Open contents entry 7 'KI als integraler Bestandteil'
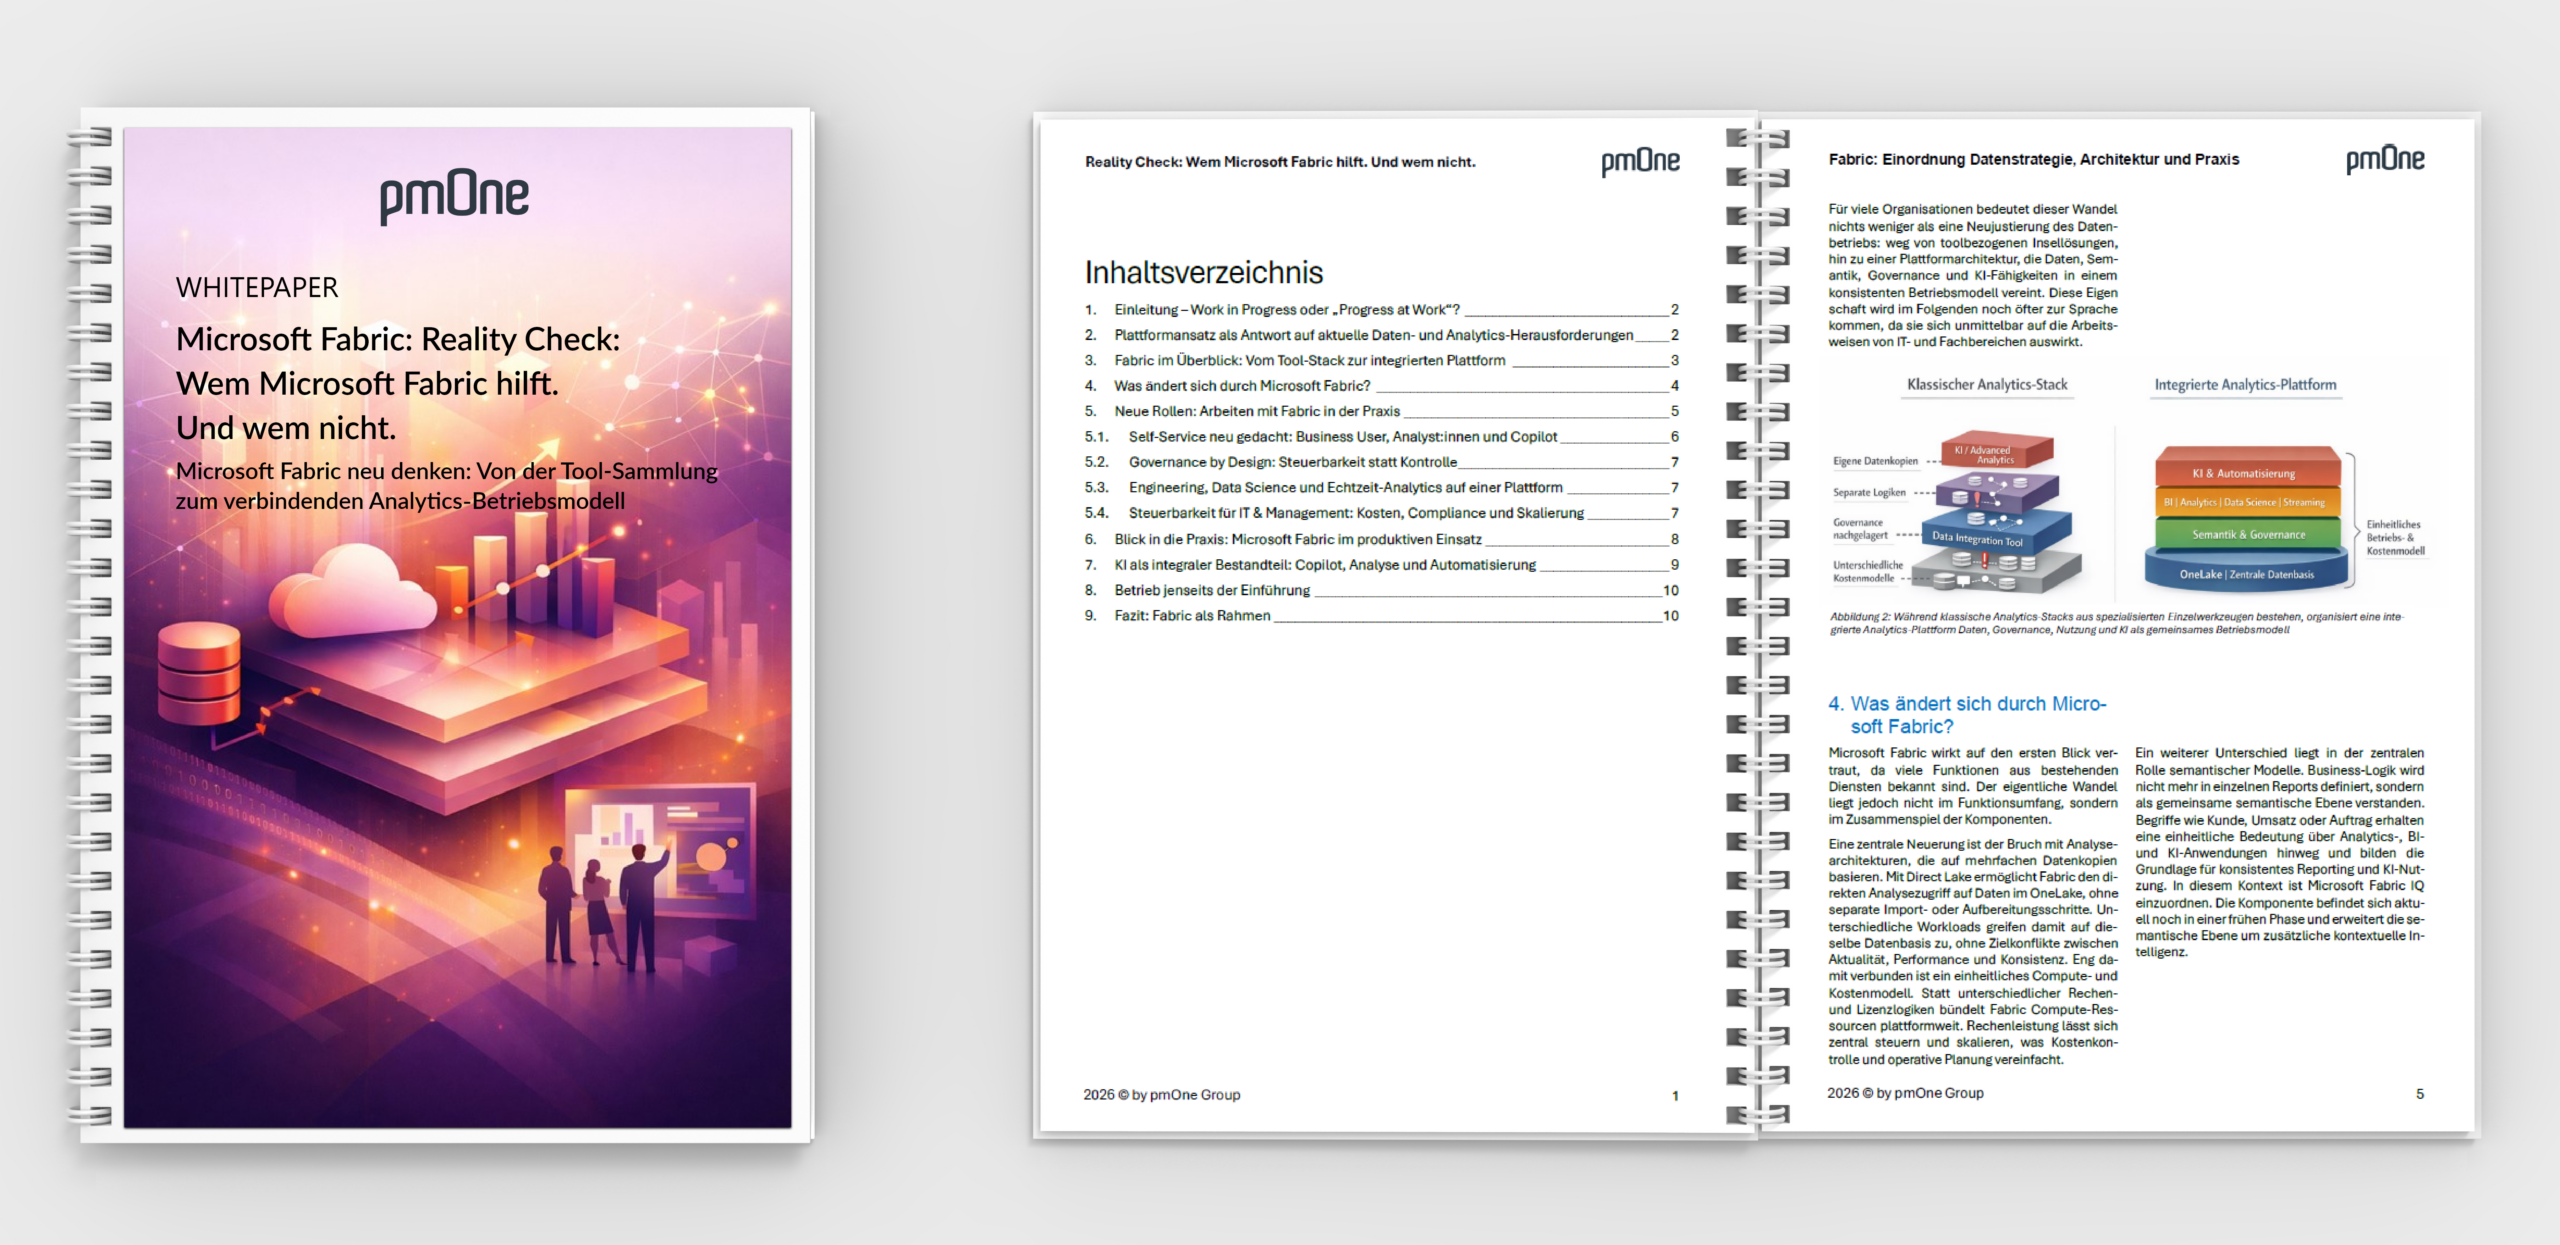The height and width of the screenshot is (1245, 2560). [1382, 565]
